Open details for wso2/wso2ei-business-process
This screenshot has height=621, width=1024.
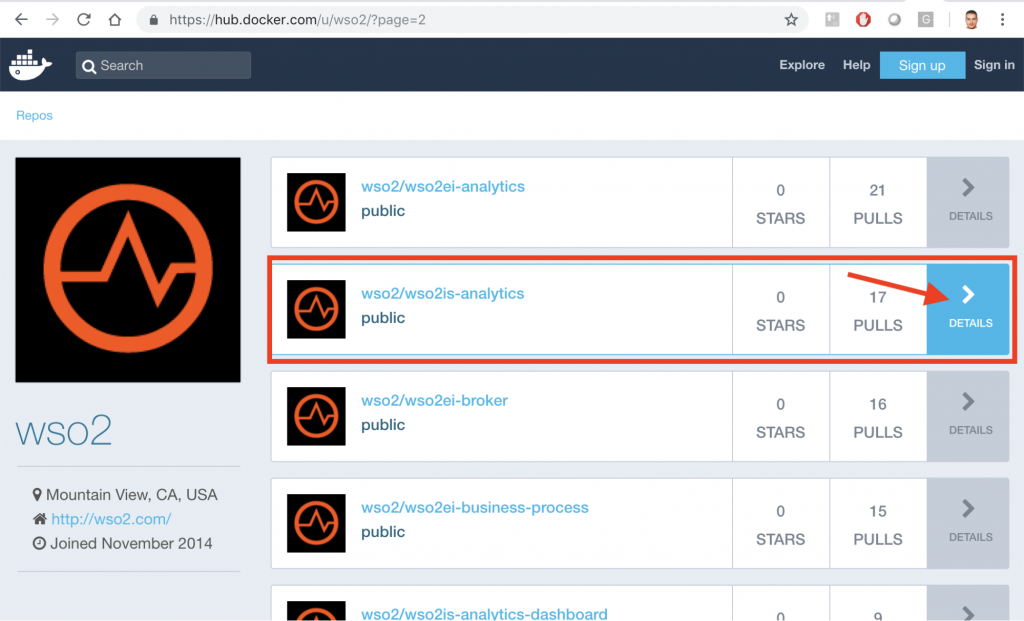pyautogui.click(x=968, y=522)
